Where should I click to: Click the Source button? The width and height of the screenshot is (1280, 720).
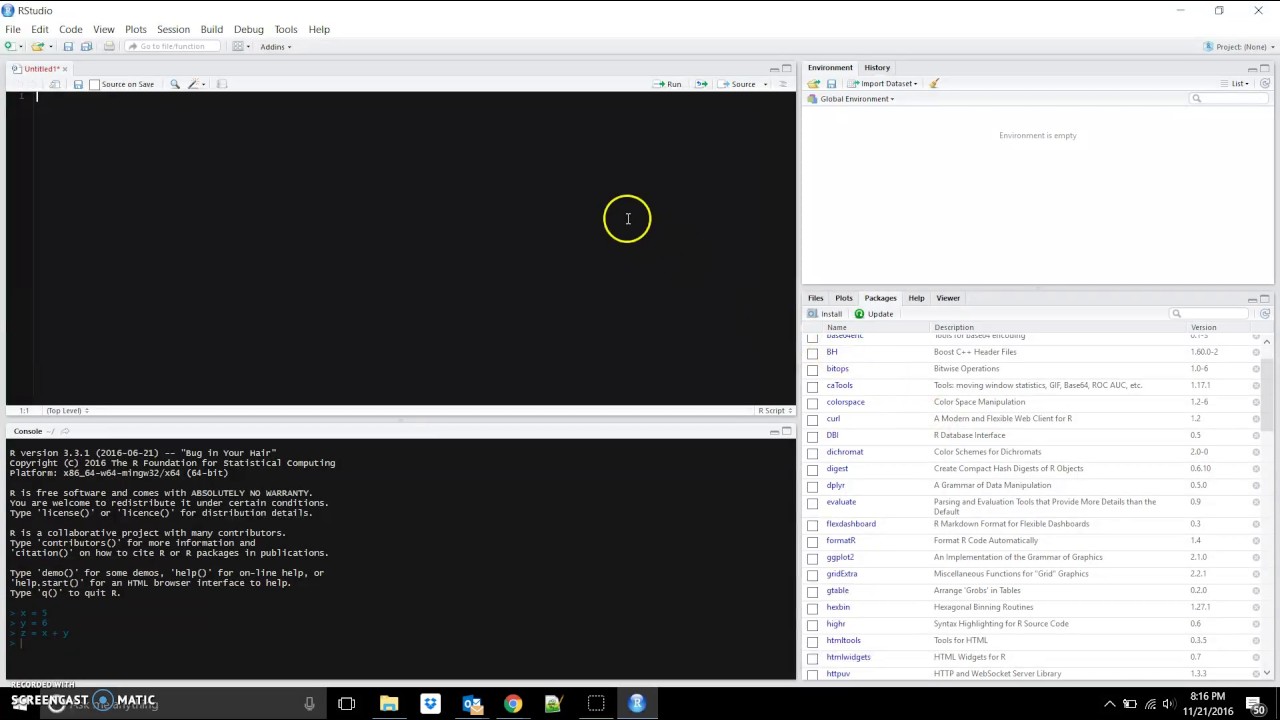738,84
